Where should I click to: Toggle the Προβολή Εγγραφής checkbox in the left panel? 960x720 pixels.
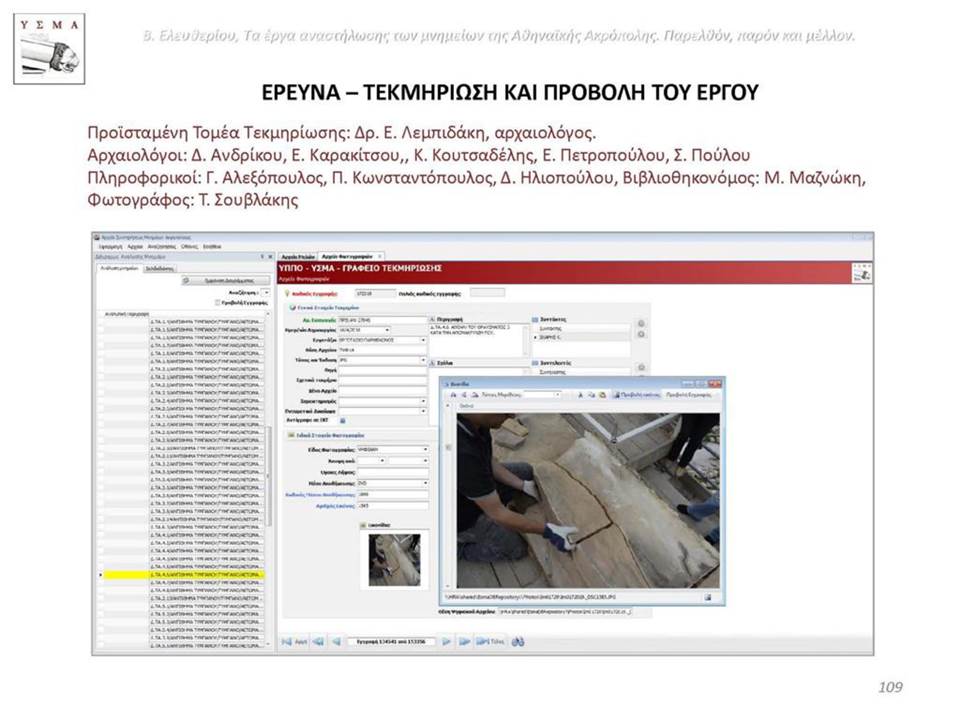217,302
